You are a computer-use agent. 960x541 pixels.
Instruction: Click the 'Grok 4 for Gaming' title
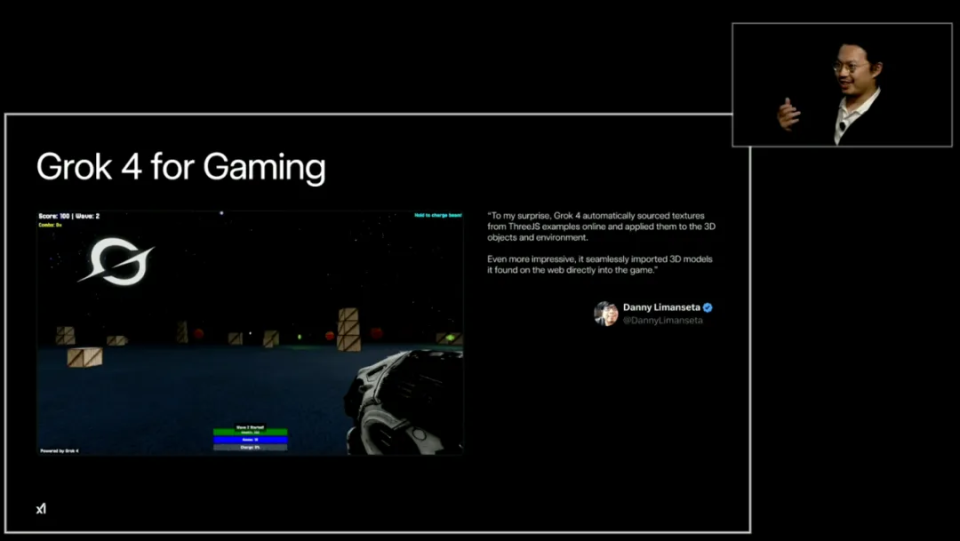(x=181, y=167)
